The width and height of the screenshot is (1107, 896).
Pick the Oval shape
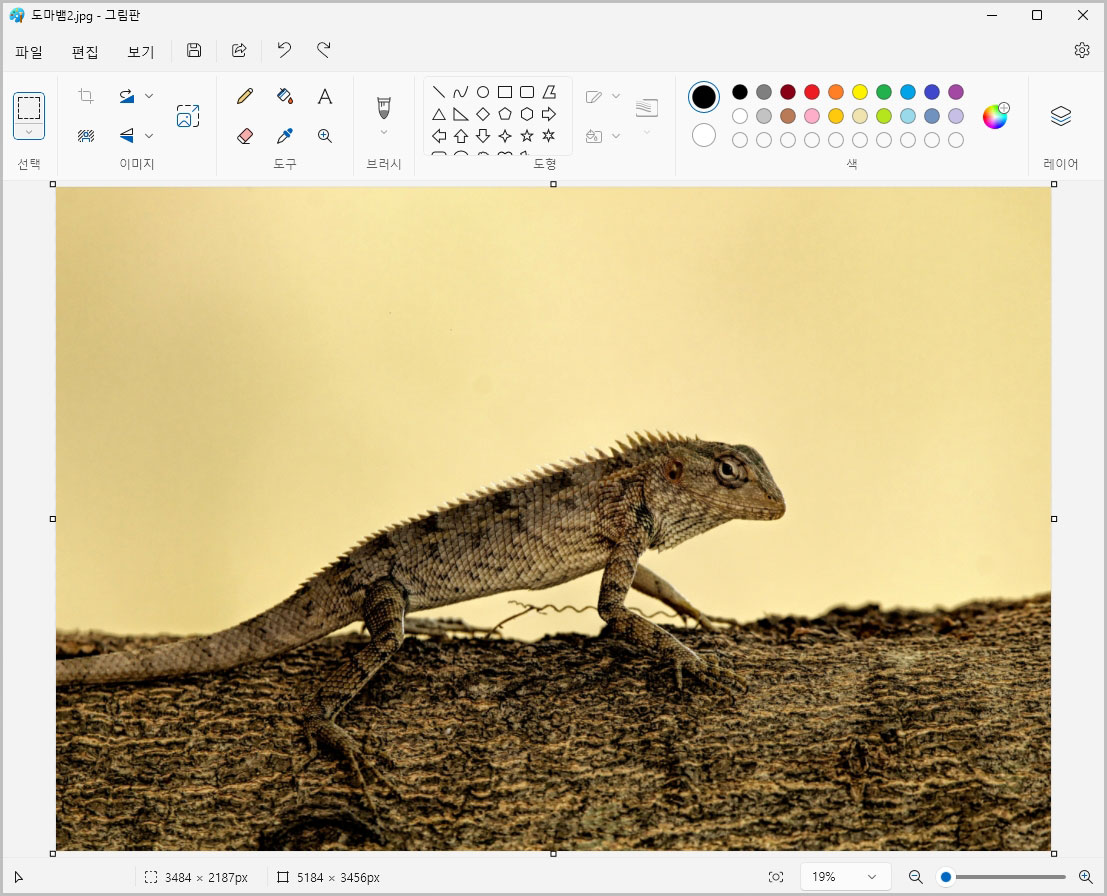[x=483, y=92]
